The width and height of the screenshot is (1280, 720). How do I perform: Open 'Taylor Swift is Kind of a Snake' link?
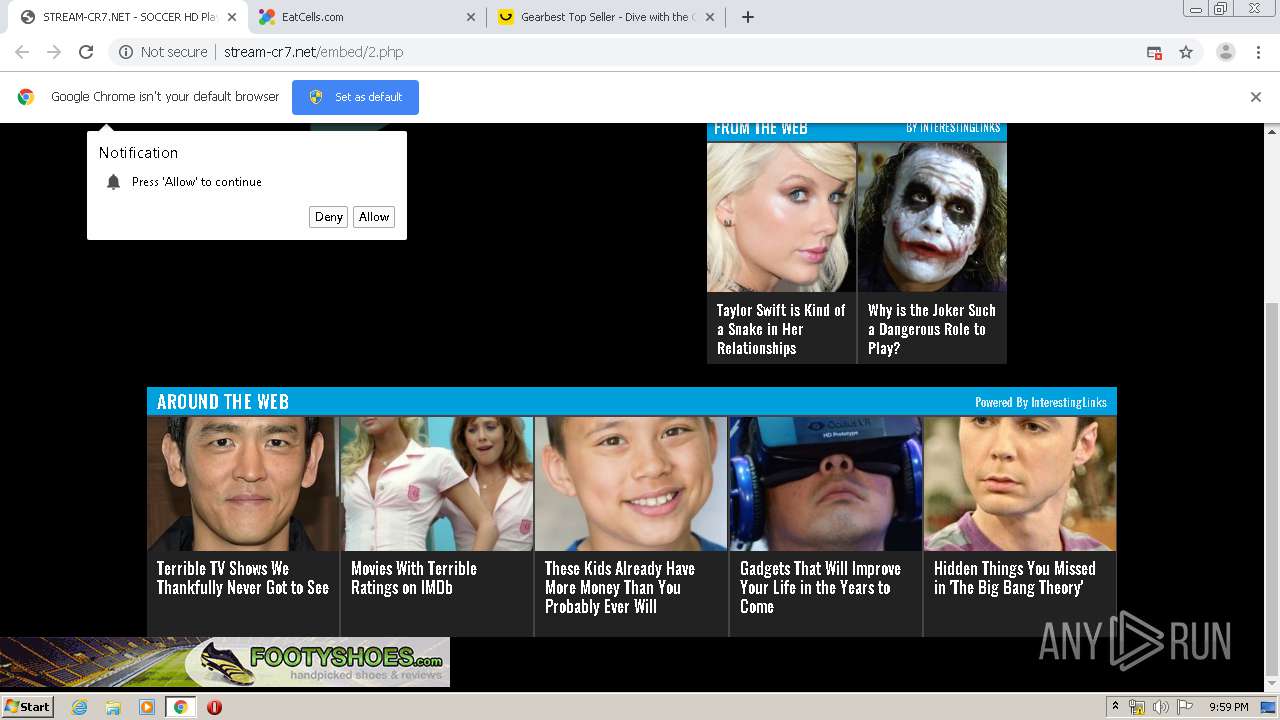[781, 329]
